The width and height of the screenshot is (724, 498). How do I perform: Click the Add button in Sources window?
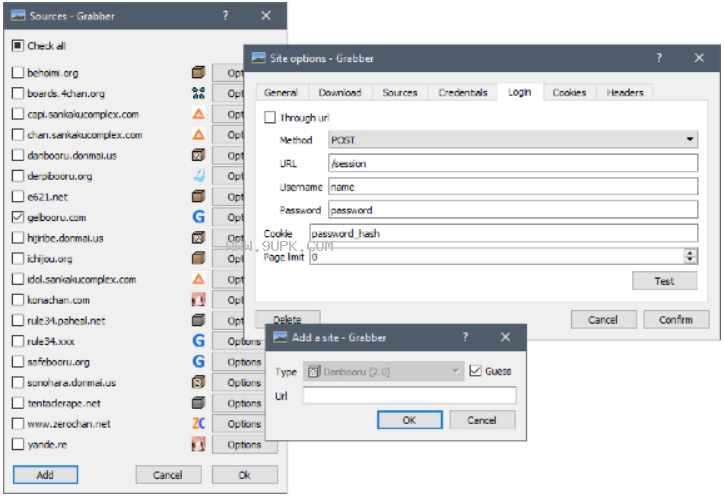(45, 474)
